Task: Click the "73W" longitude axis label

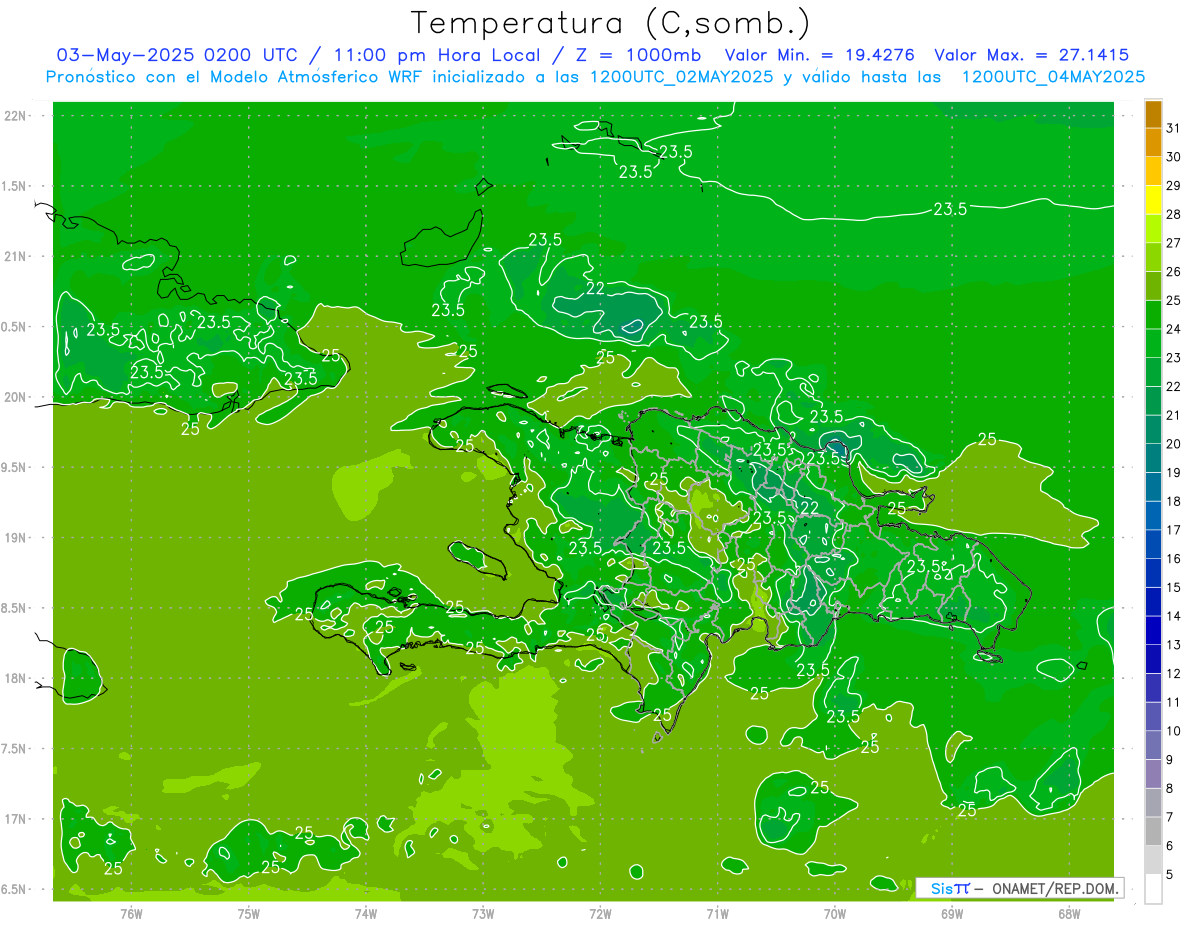Action: click(x=483, y=914)
